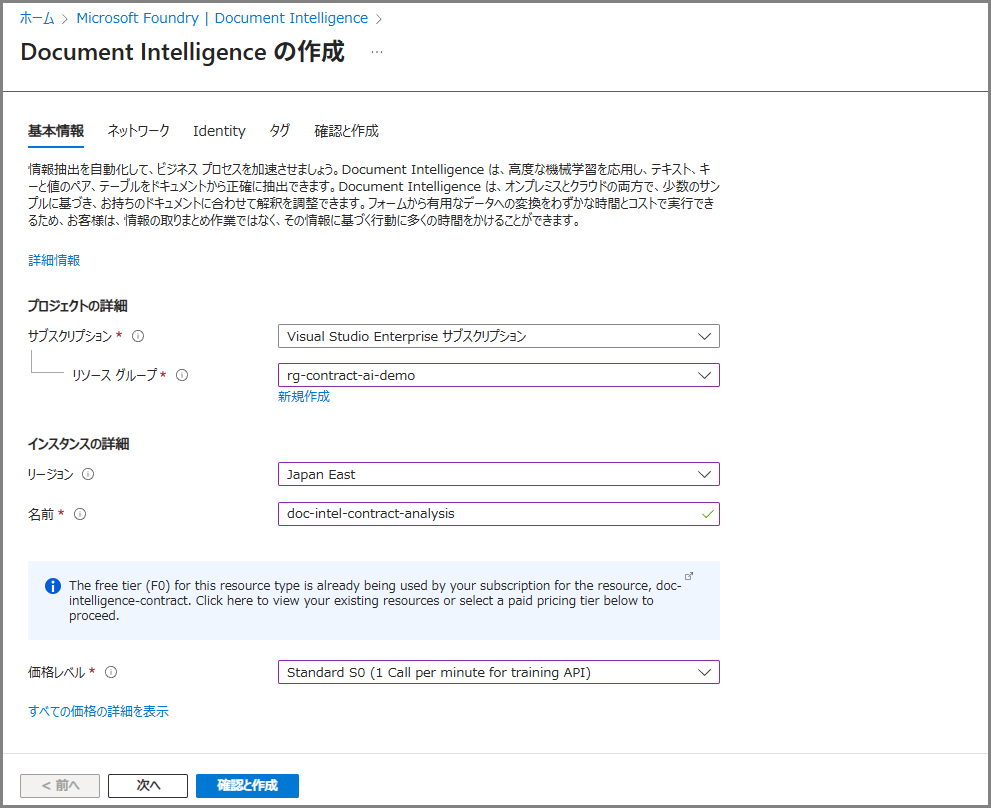Click info icon next to リージョン label

[x=88, y=474]
